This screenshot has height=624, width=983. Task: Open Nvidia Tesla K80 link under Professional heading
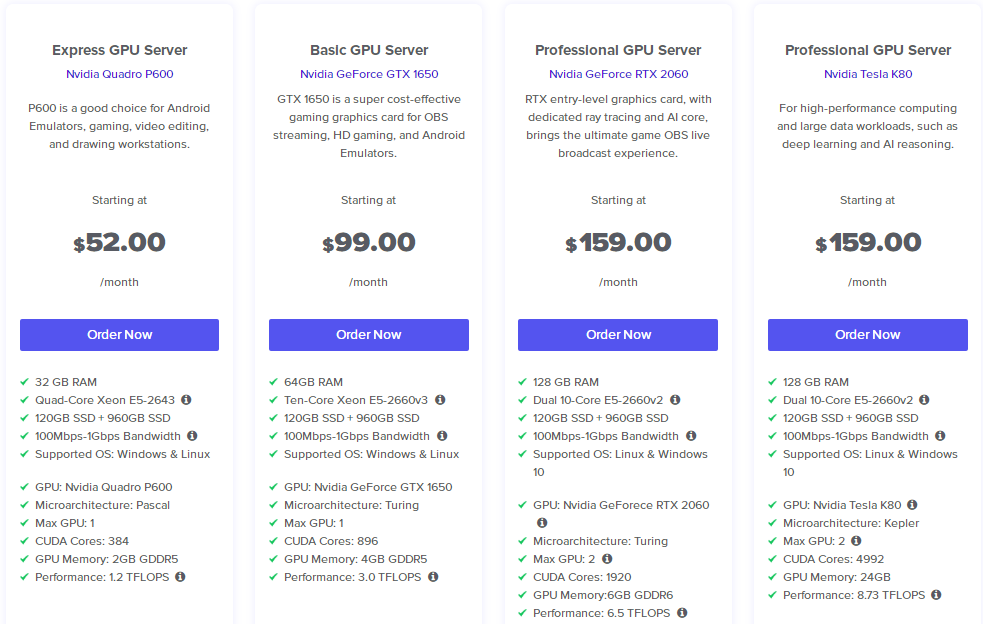868,74
